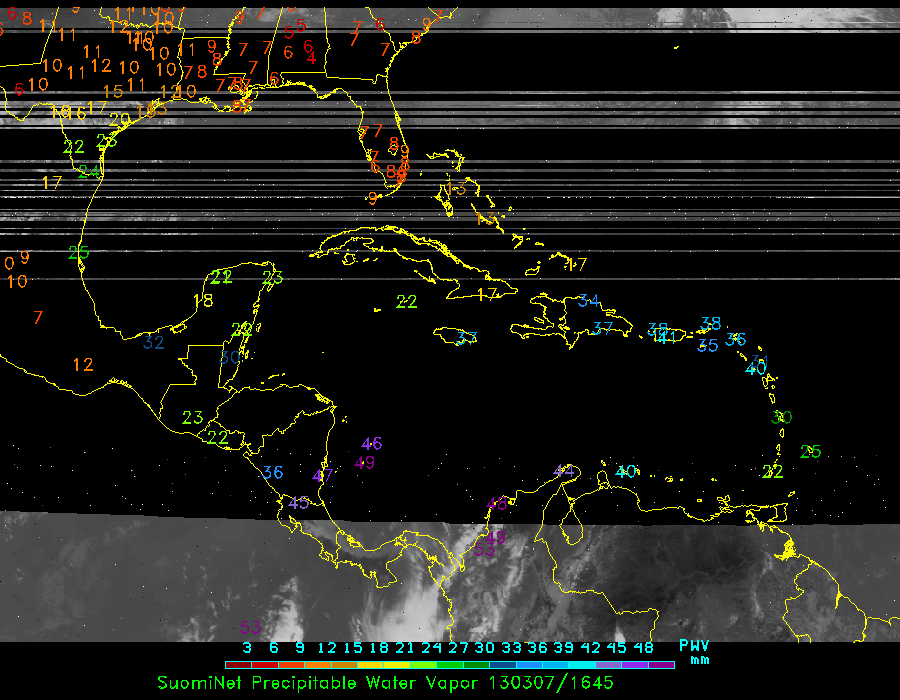
Task: Select the SuomiNet Precipitable Water Vapor title
Action: pyautogui.click(x=319, y=682)
